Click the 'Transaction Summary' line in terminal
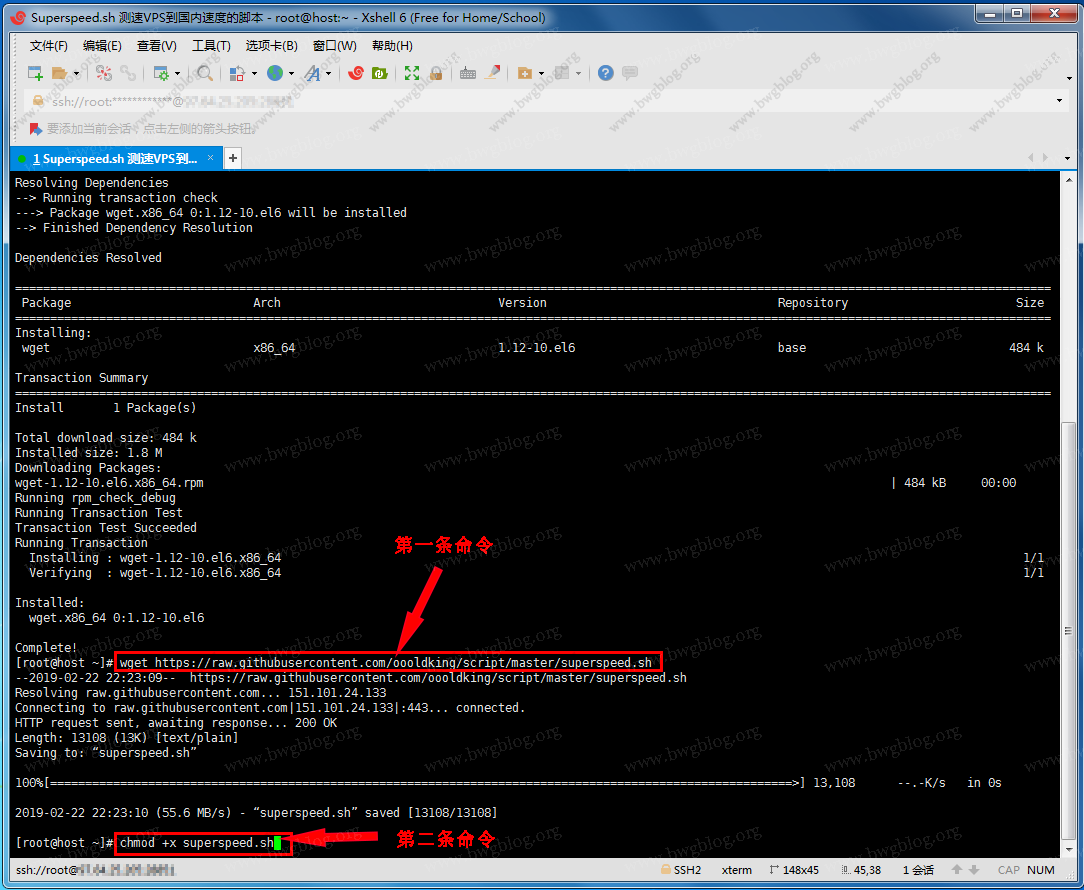This screenshot has height=890, width=1084. pyautogui.click(x=82, y=378)
